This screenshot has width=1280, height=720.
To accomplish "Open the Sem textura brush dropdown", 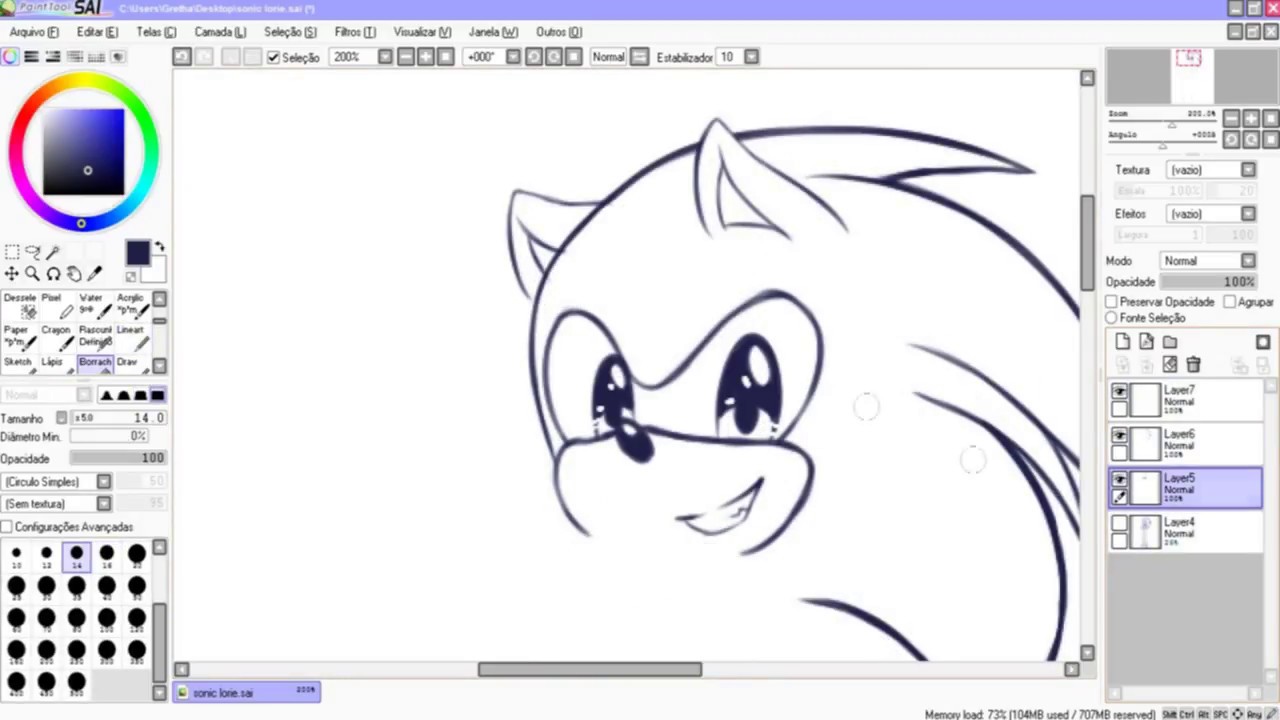I will coord(104,504).
